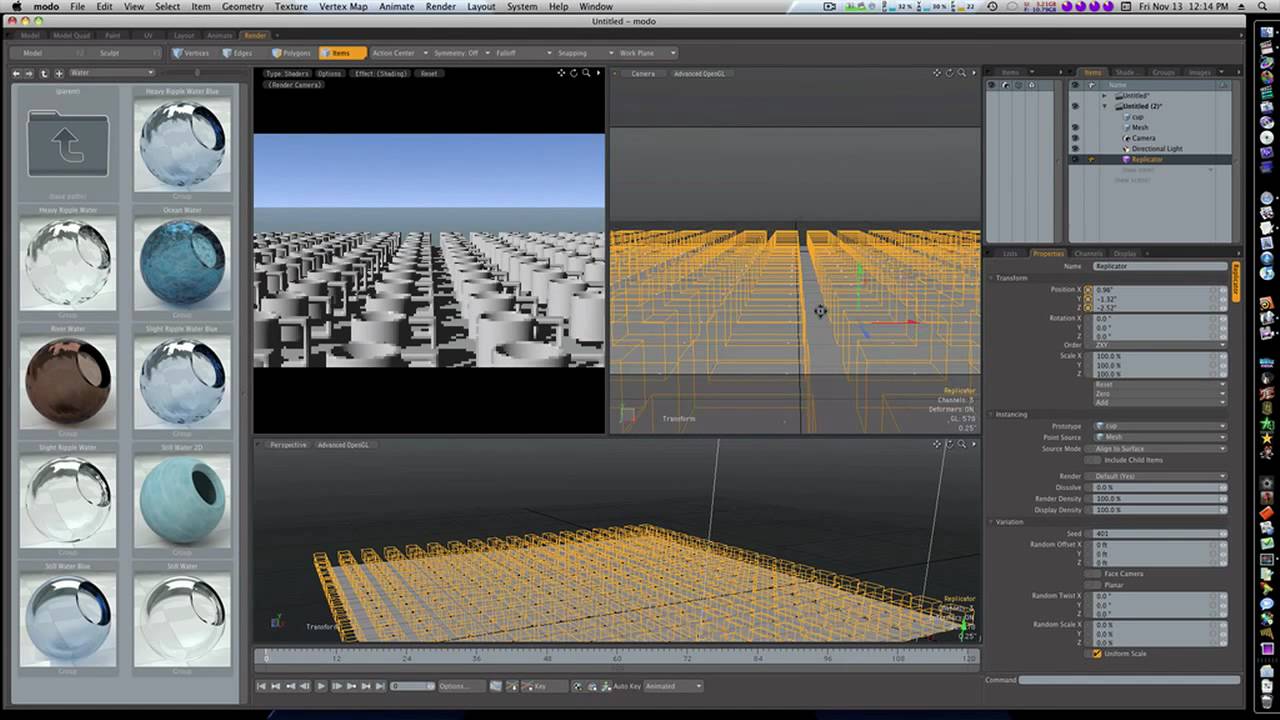Open Source Mode dropdown

coord(1159,449)
